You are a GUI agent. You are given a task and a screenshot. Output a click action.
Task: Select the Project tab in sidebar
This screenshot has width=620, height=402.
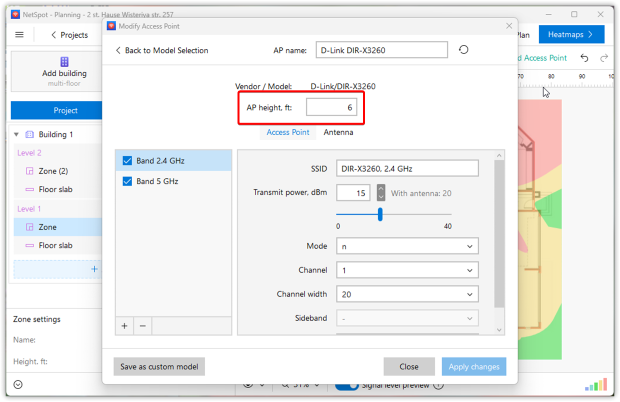(57, 110)
